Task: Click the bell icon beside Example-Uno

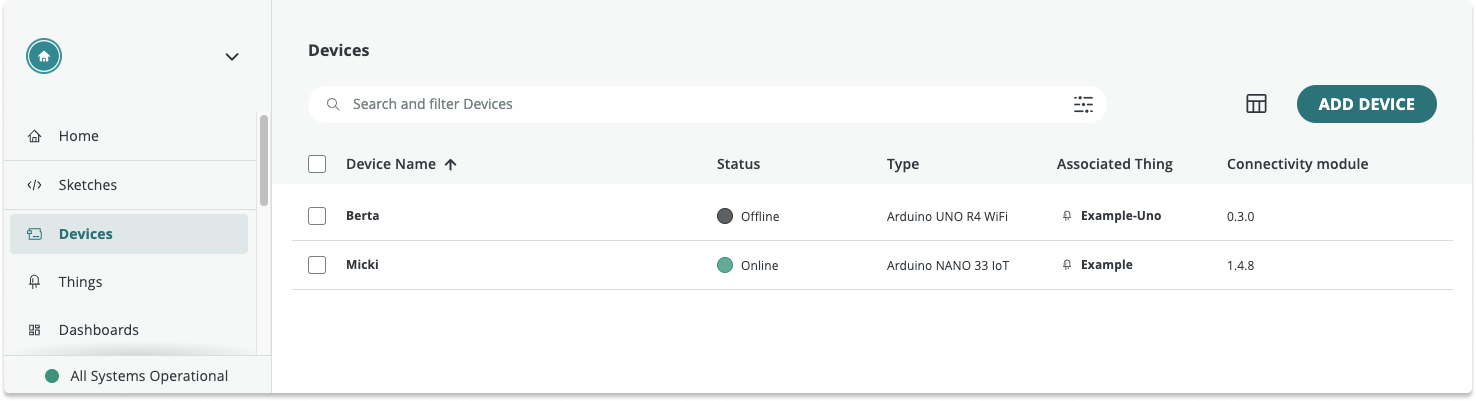Action: point(1067,216)
